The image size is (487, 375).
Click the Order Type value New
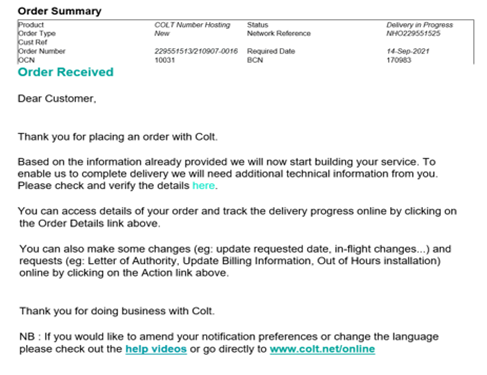pos(162,33)
